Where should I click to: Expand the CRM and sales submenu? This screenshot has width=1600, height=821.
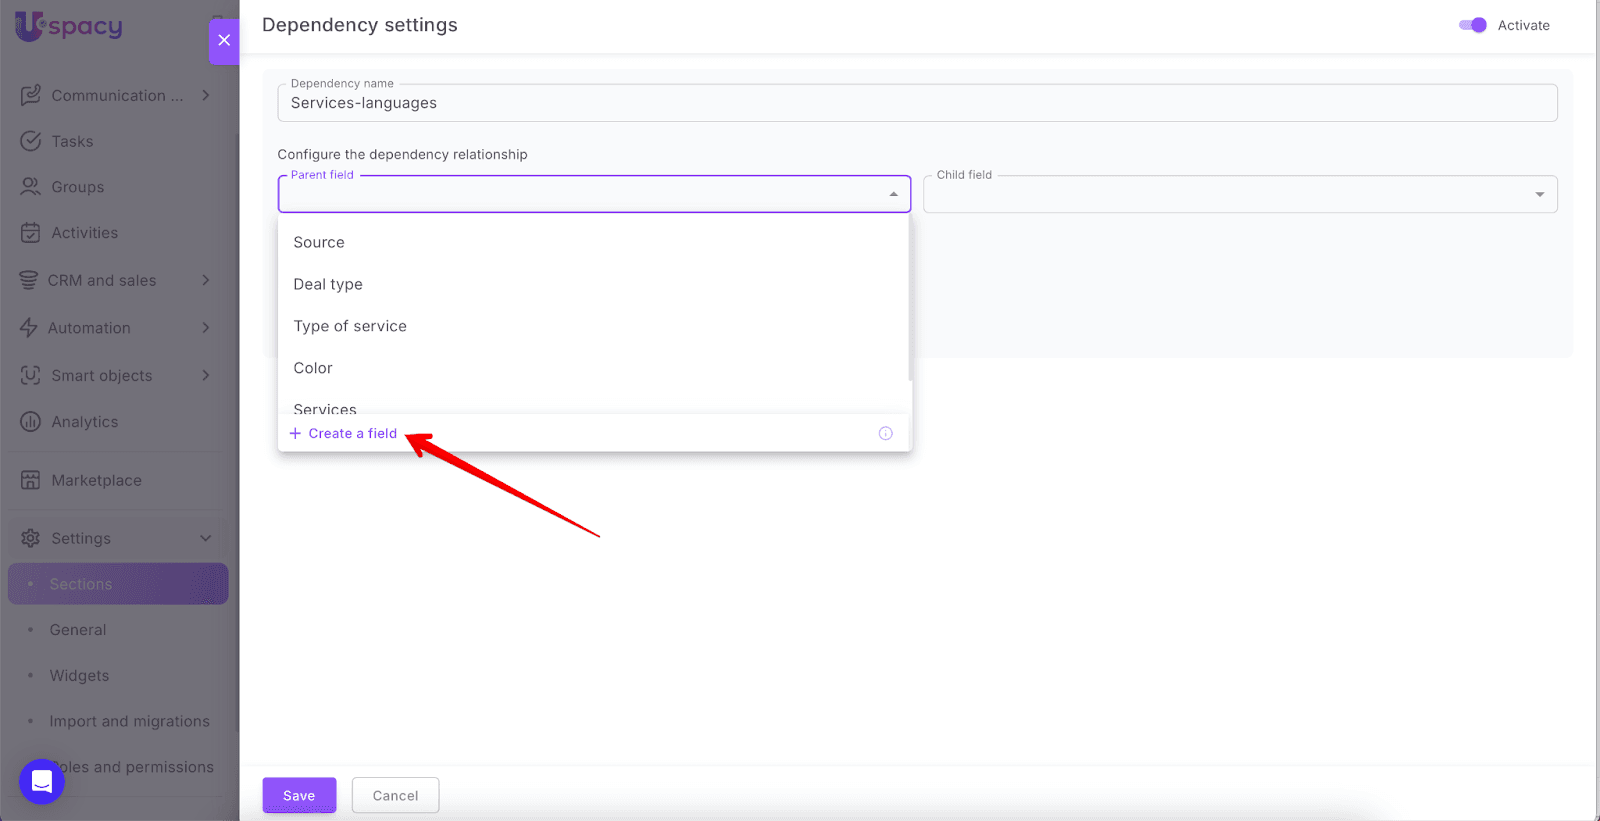point(206,280)
